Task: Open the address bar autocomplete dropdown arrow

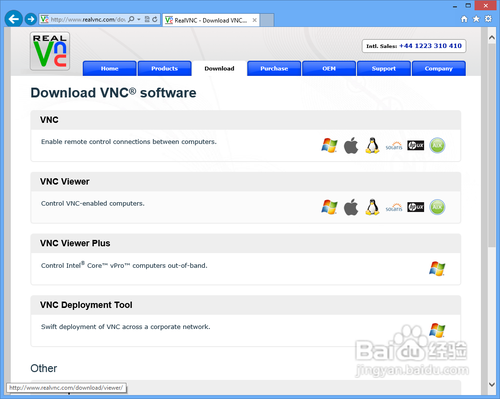Action: click(x=139, y=19)
